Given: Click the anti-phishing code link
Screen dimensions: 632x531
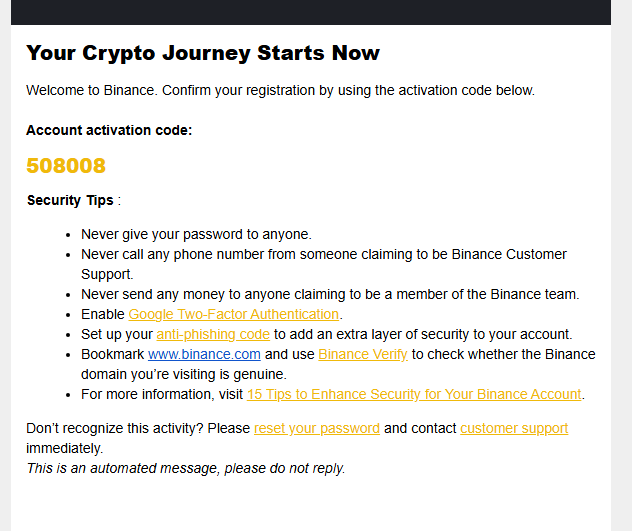Looking at the screenshot, I should click(212, 334).
